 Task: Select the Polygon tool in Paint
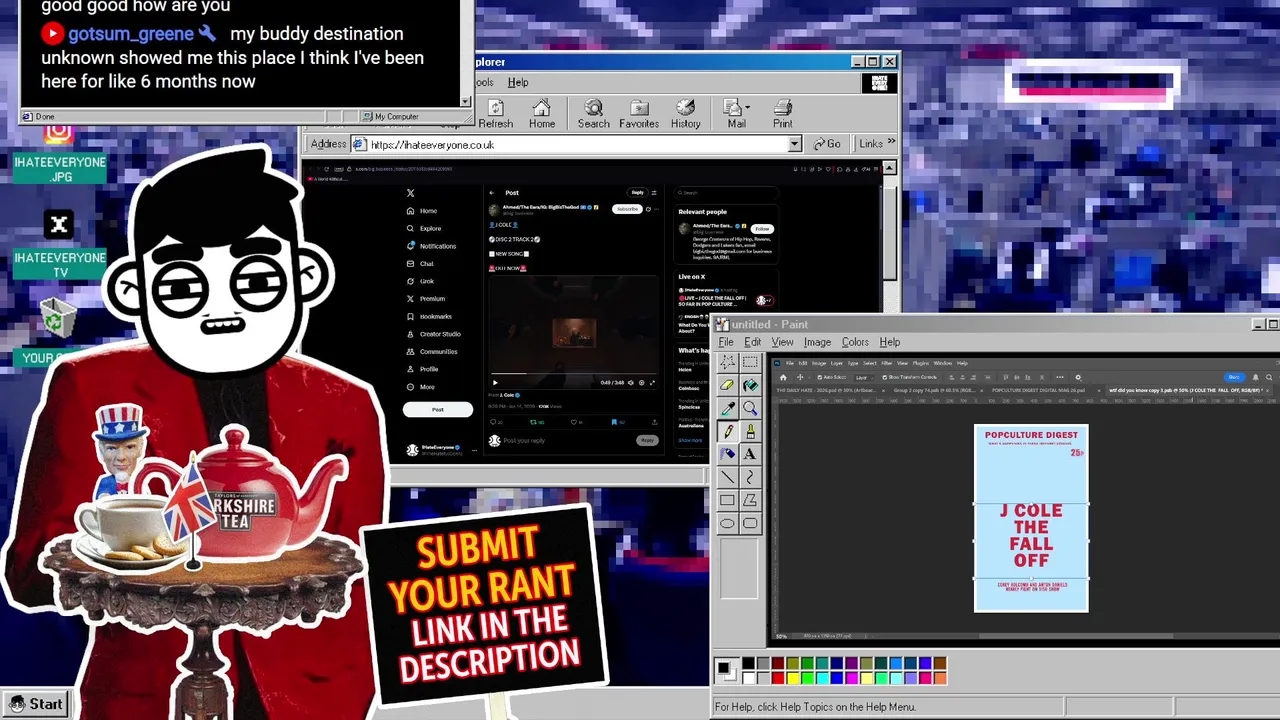tap(750, 500)
